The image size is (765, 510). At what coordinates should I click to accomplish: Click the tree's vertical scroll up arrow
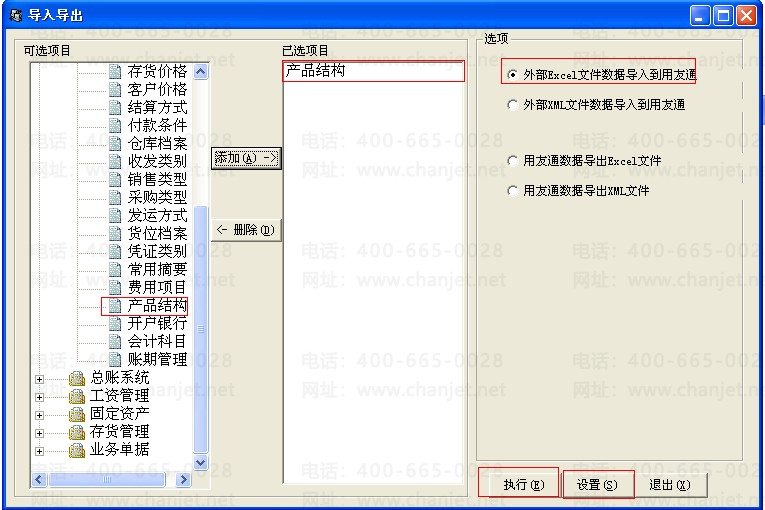coord(201,72)
